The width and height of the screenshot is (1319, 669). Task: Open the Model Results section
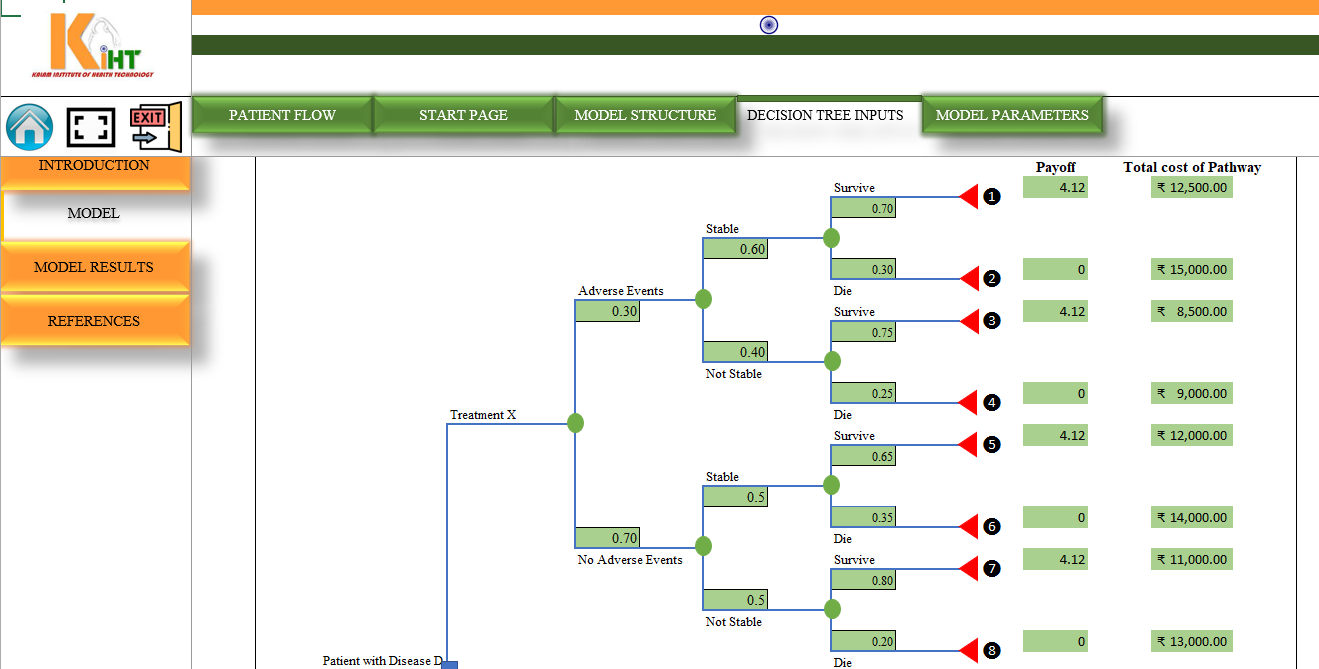click(94, 267)
